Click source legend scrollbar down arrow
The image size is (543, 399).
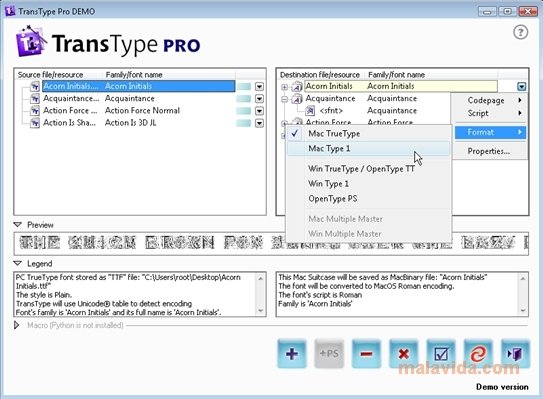click(260, 311)
